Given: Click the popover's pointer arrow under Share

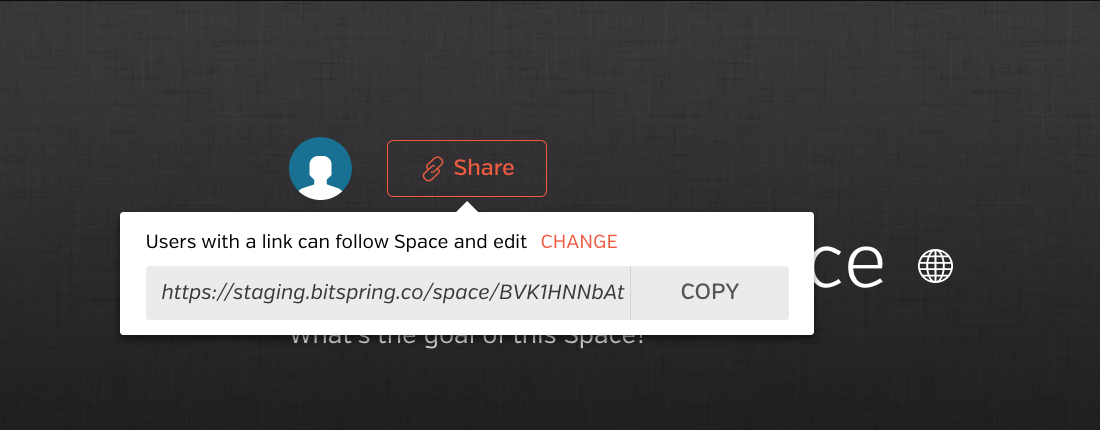Looking at the screenshot, I should coord(467,206).
